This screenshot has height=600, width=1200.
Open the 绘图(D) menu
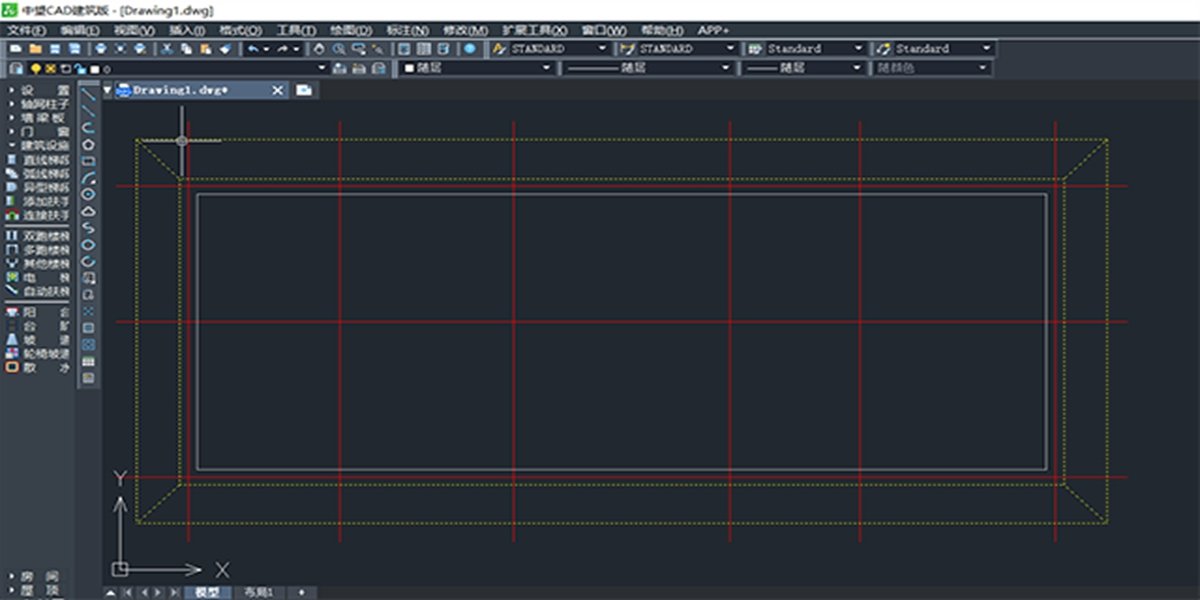point(350,30)
